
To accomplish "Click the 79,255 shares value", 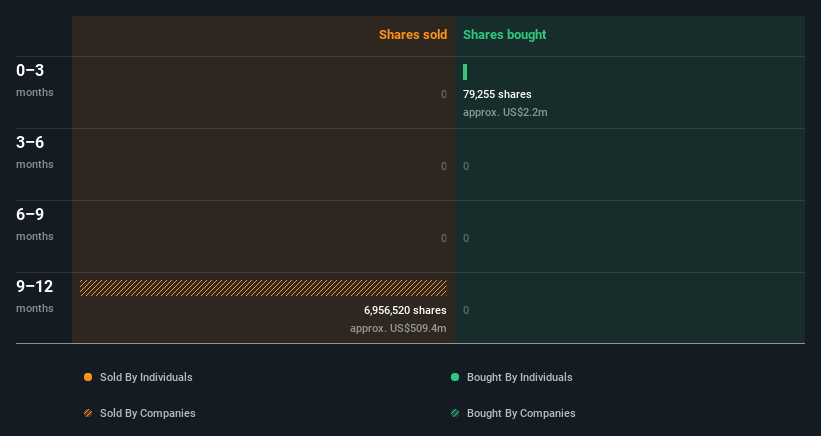I will pyautogui.click(x=497, y=94).
